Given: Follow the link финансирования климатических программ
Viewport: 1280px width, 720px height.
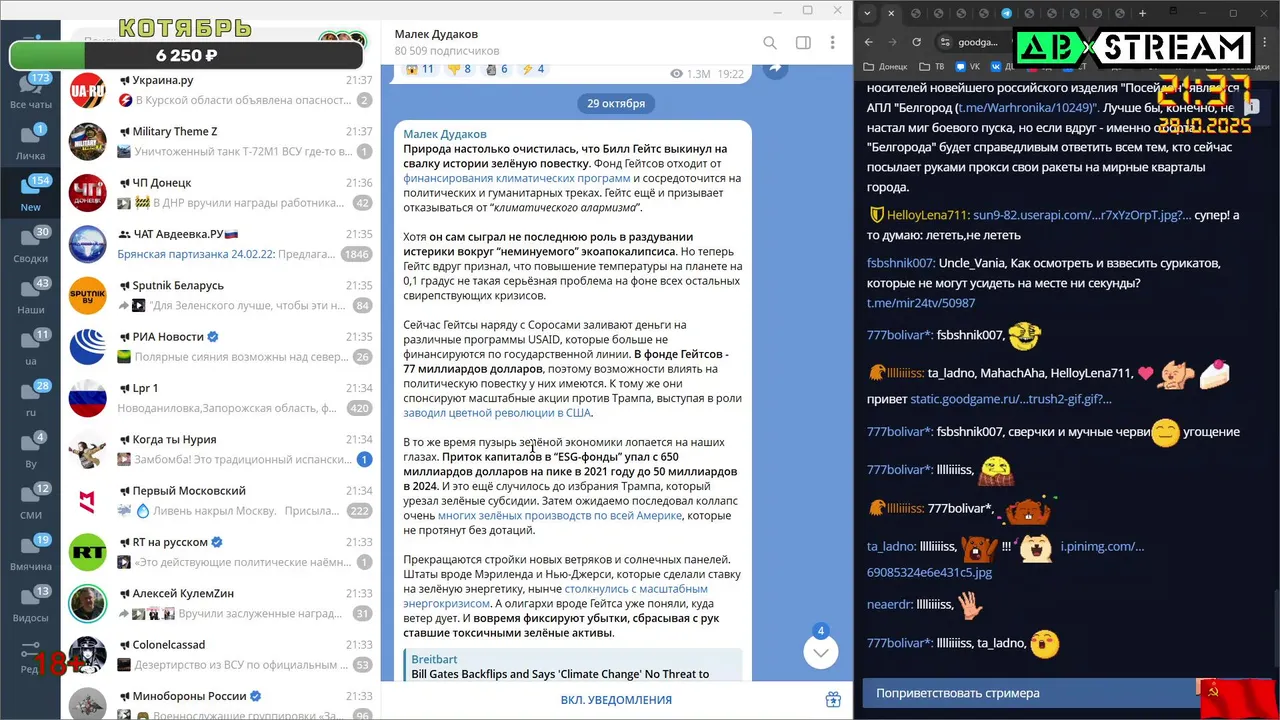Looking at the screenshot, I should (516, 178).
